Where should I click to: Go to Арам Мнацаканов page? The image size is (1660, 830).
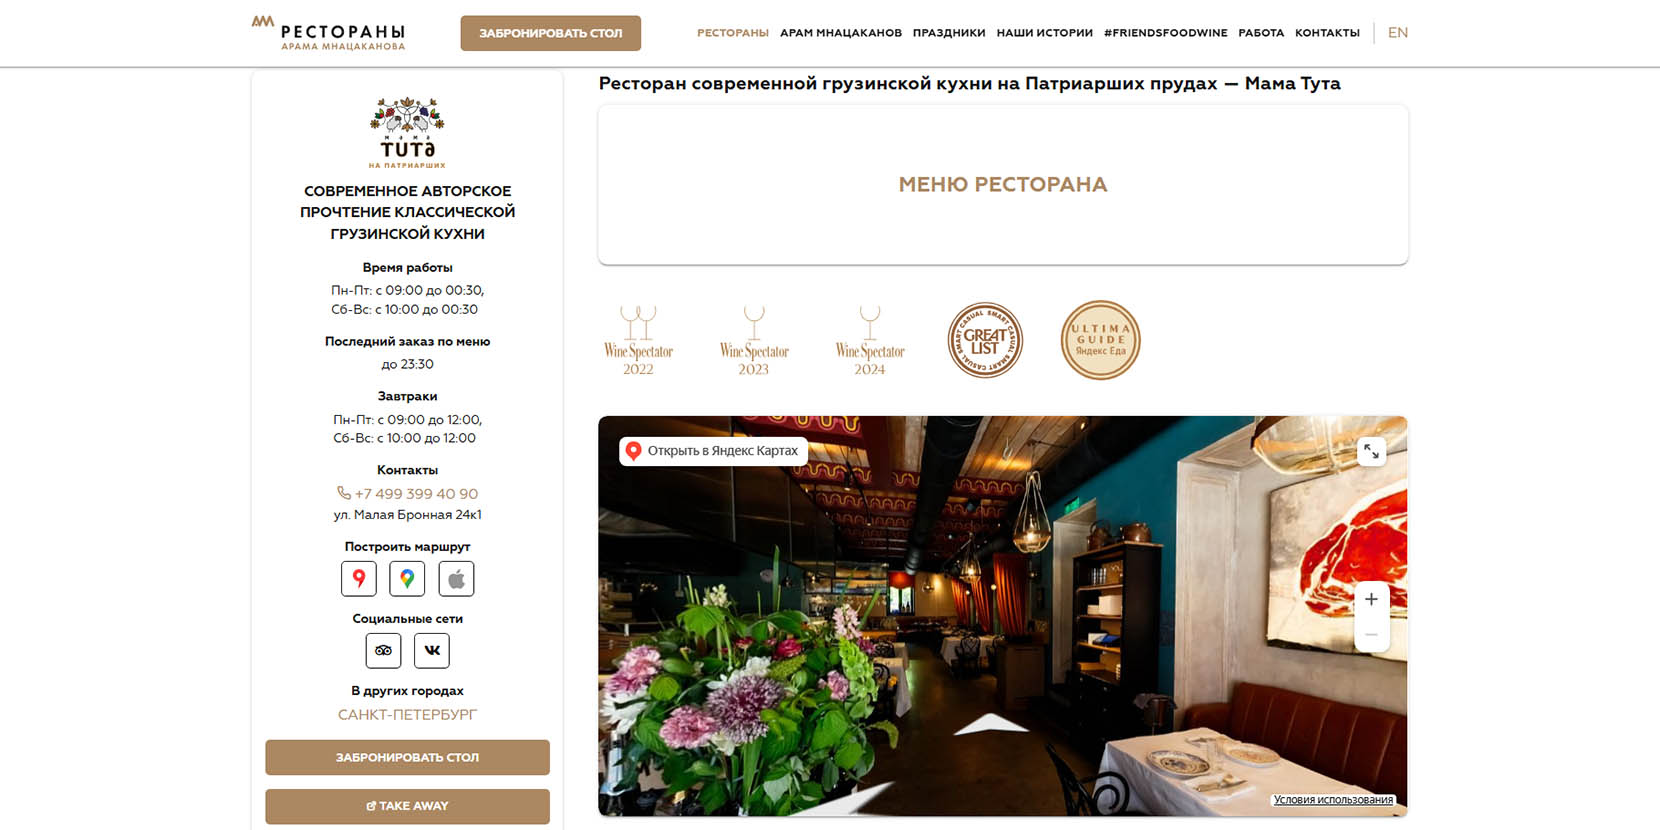(x=841, y=33)
